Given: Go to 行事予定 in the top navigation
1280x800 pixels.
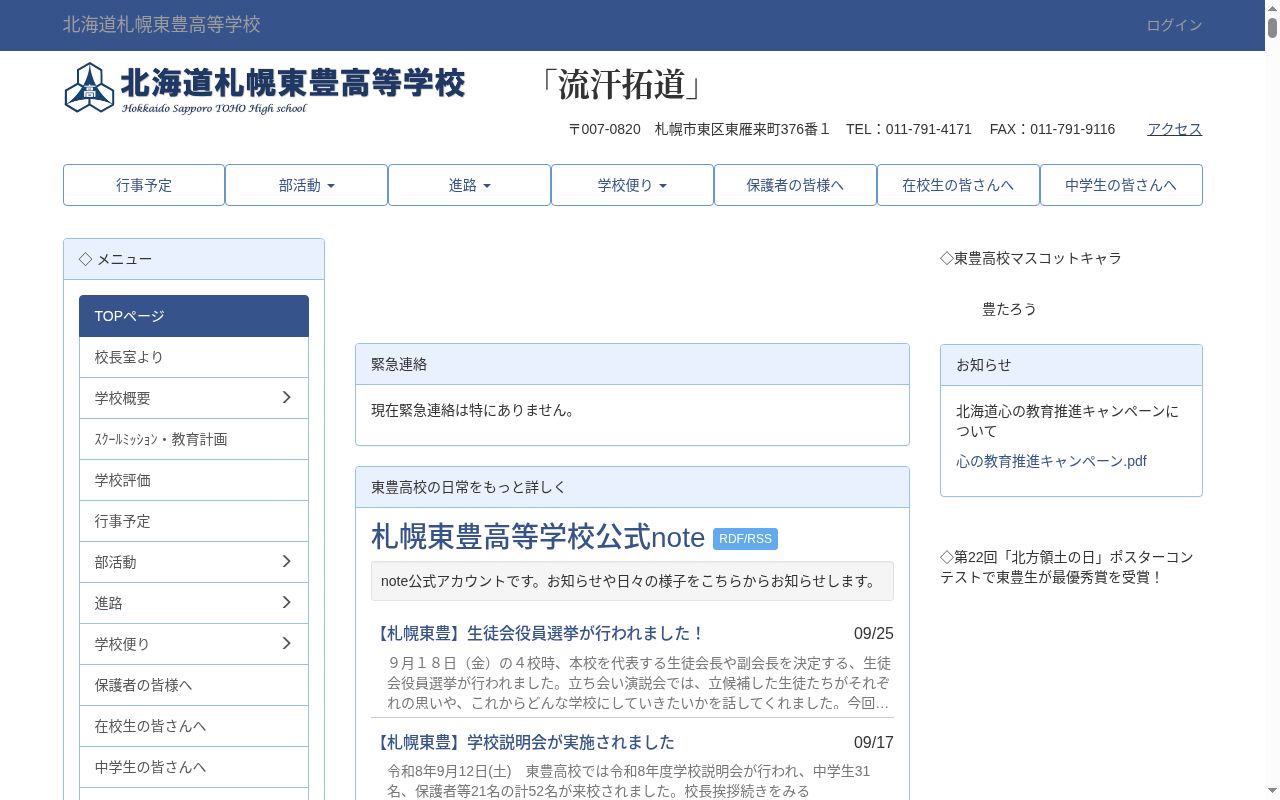Looking at the screenshot, I should click(144, 185).
